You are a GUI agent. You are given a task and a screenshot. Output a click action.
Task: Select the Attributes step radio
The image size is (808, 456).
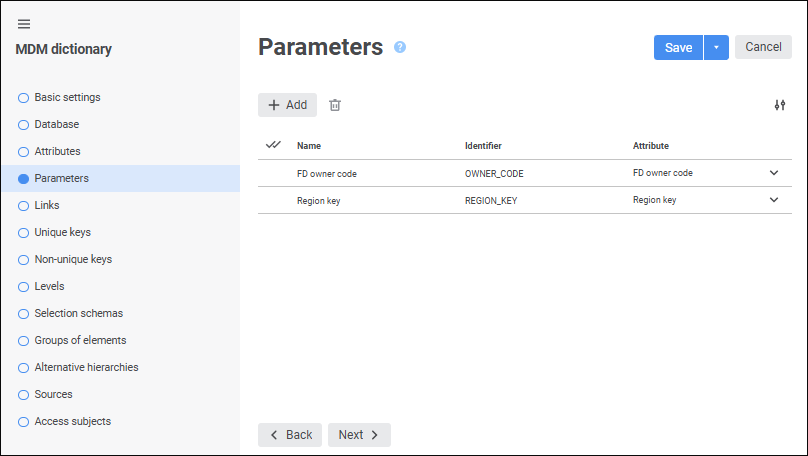pos(24,152)
